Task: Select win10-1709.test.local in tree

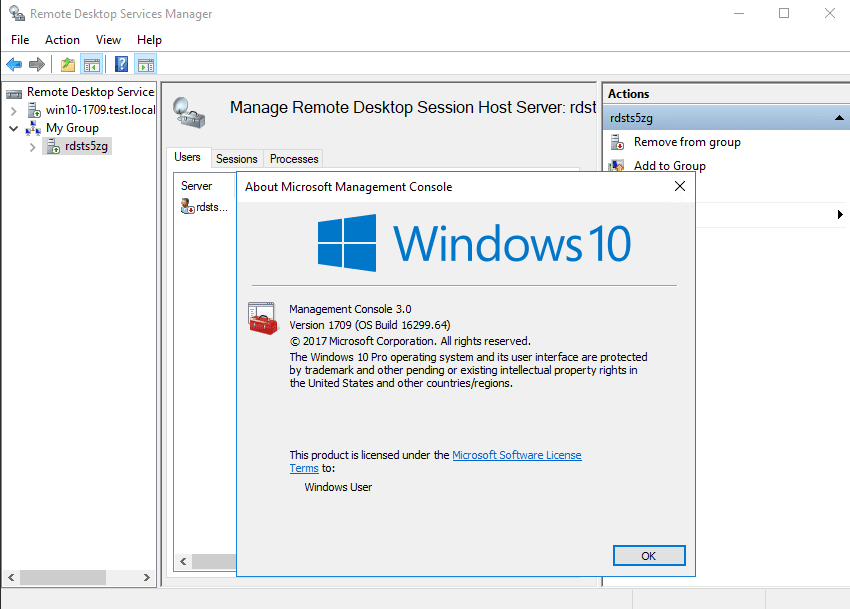Action: (x=100, y=110)
